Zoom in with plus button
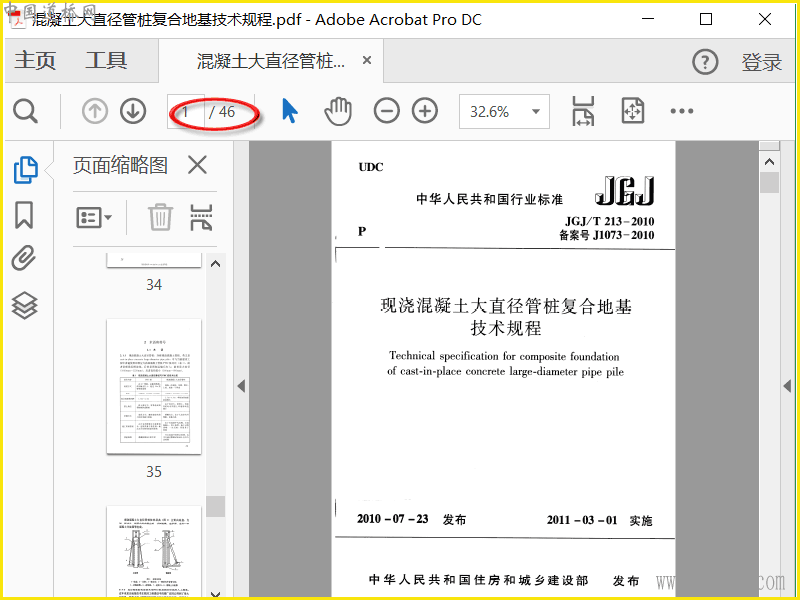 425,111
